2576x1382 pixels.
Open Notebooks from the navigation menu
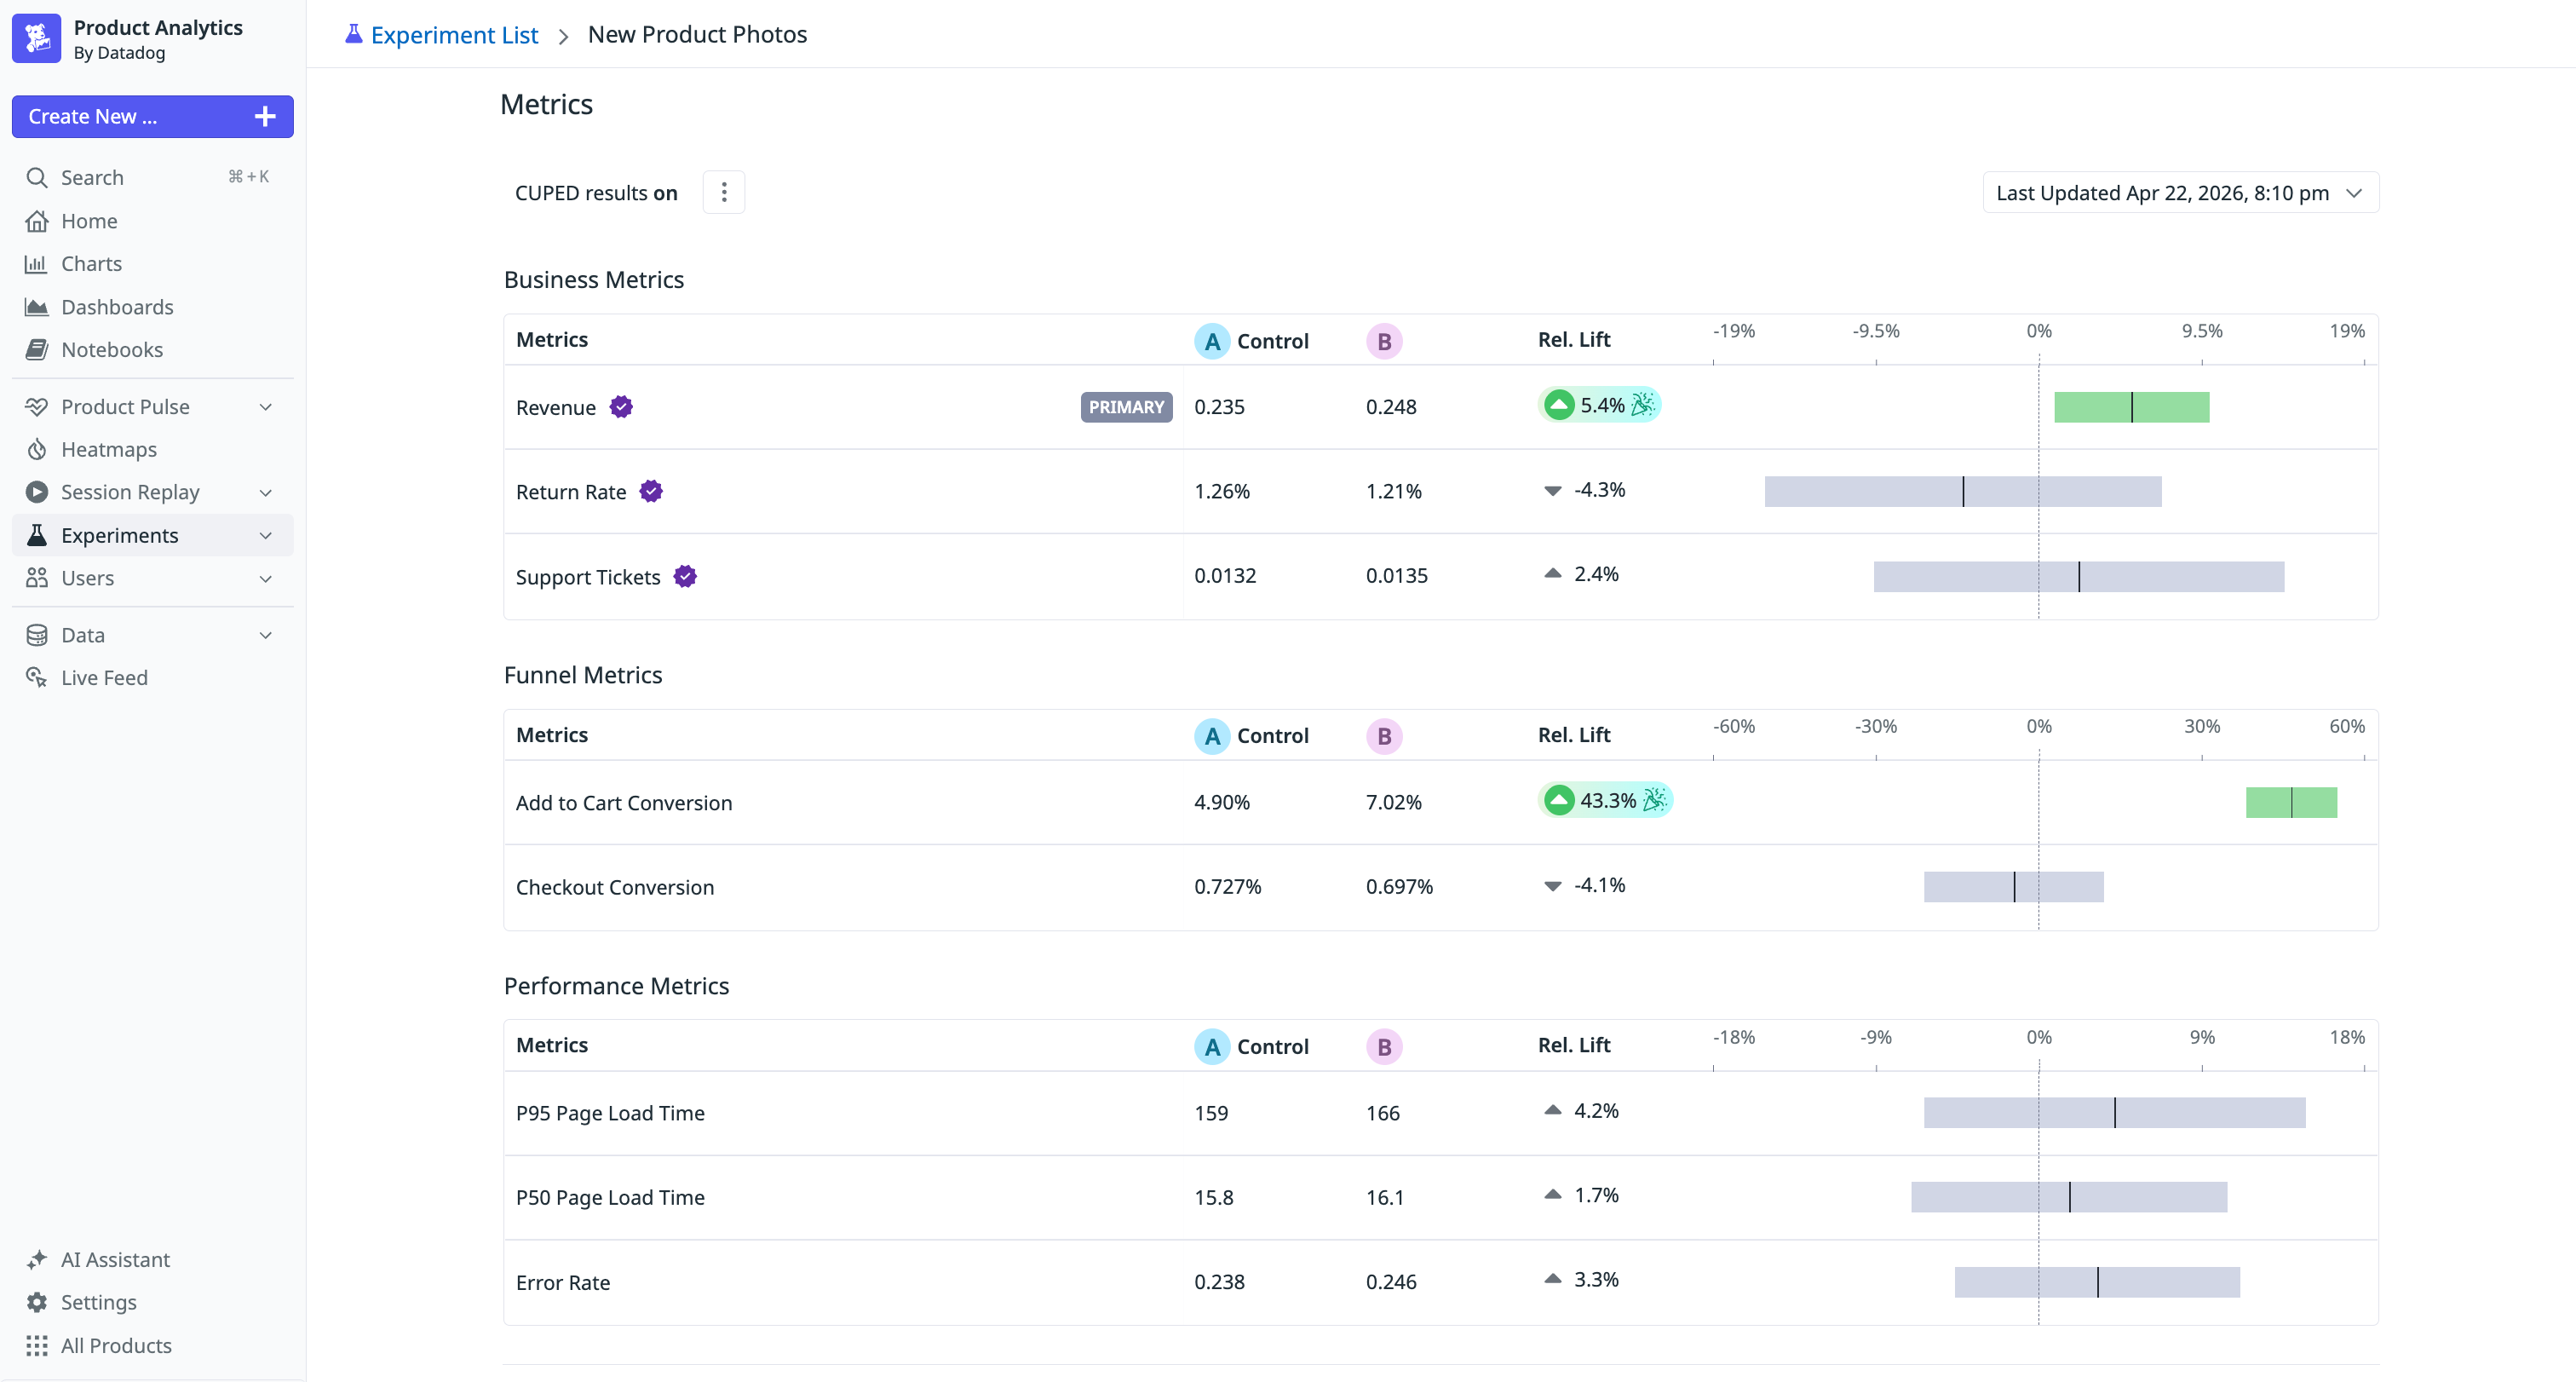coord(111,349)
